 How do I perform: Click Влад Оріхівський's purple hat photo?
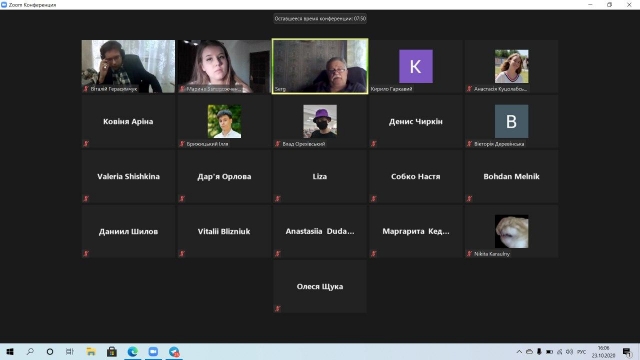320,121
